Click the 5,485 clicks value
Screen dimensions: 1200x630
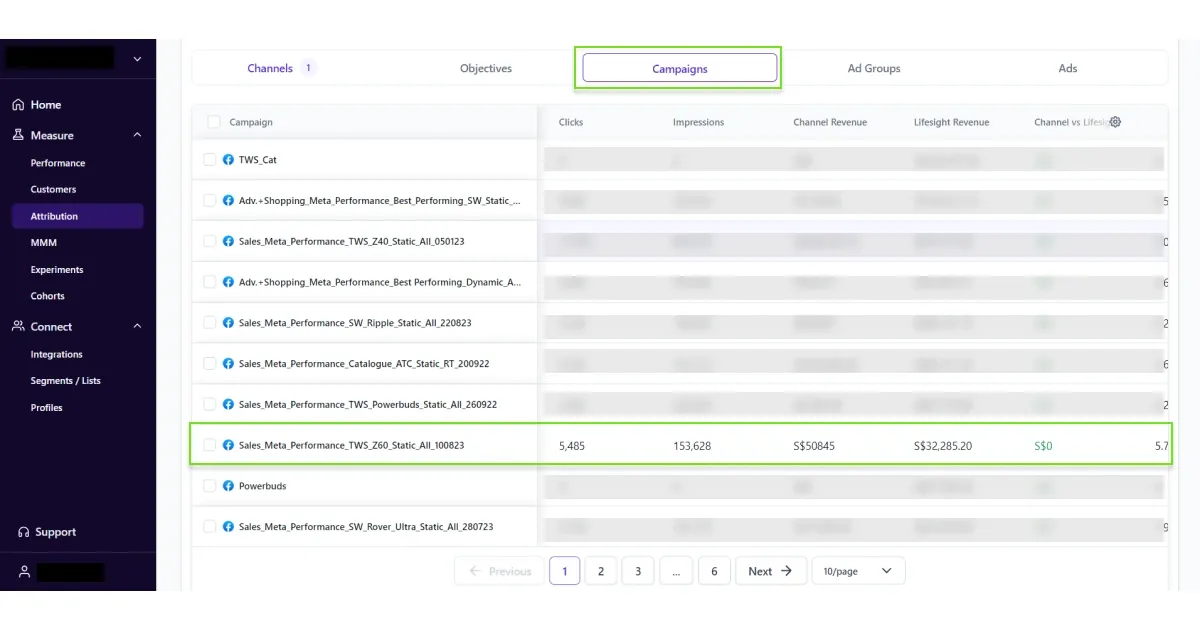point(572,446)
